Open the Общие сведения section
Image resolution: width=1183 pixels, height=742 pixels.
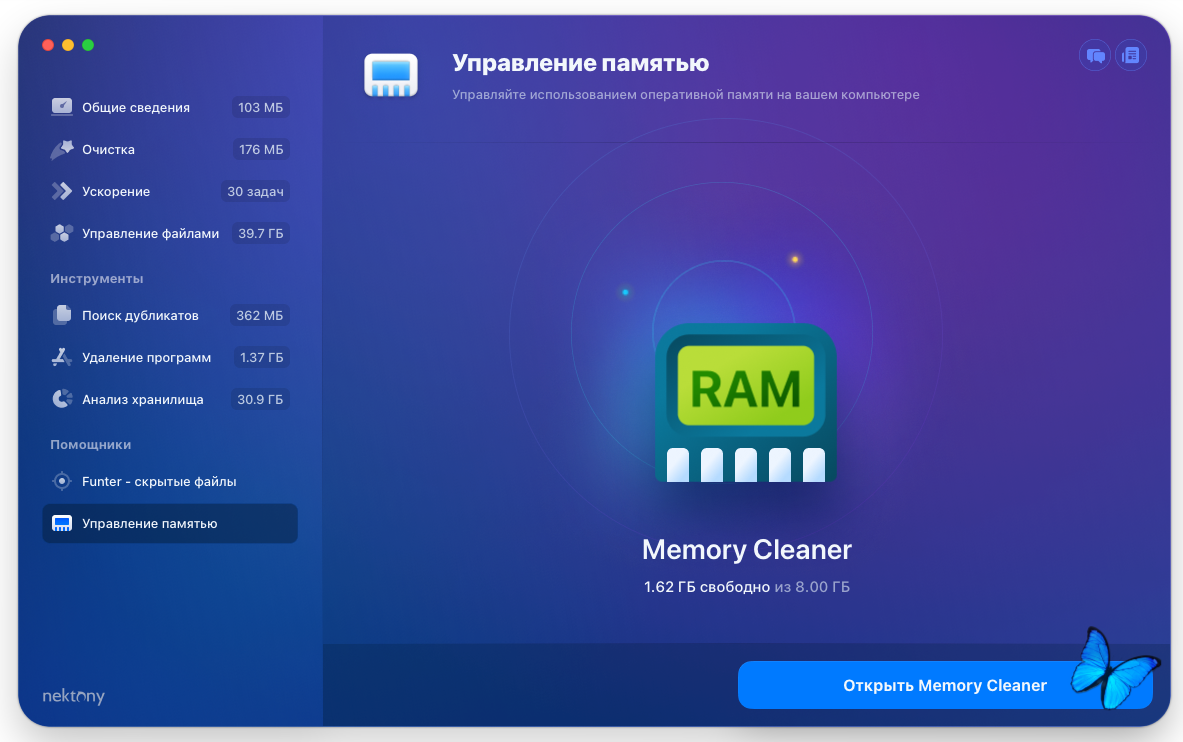(170, 107)
